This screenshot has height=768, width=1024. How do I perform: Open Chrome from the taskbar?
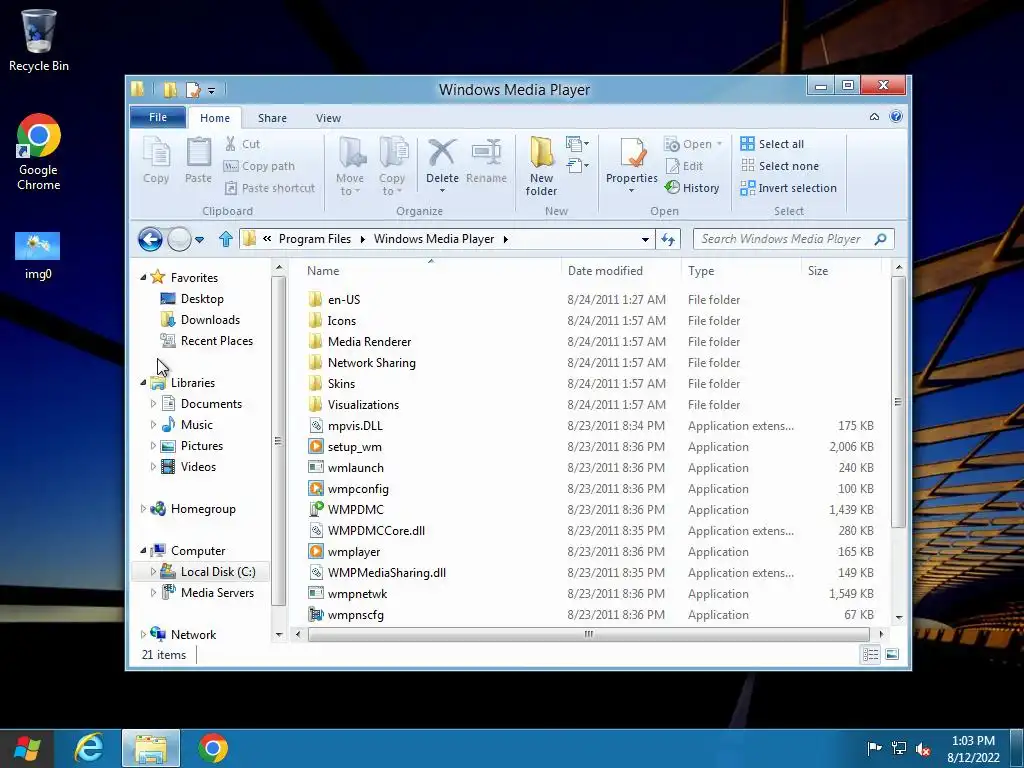[213, 748]
